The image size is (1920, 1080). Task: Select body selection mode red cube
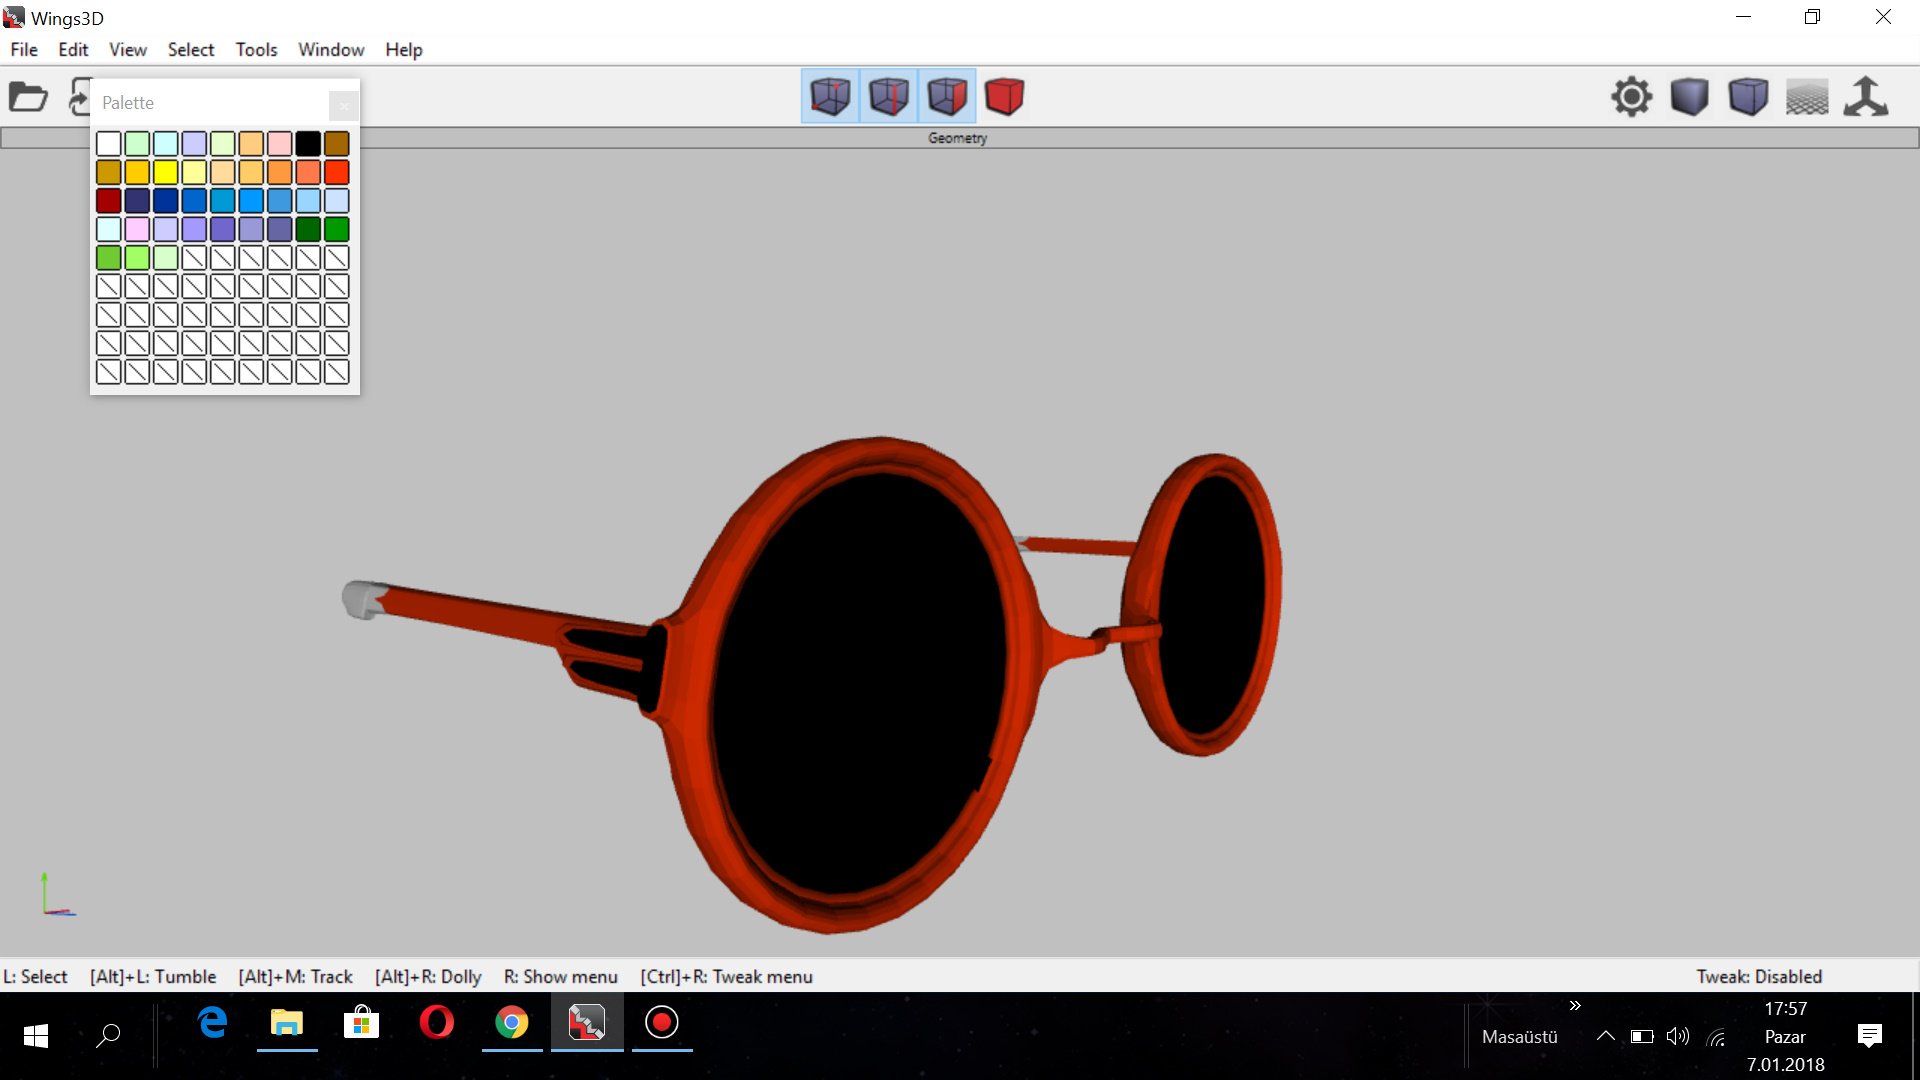pos(1004,97)
